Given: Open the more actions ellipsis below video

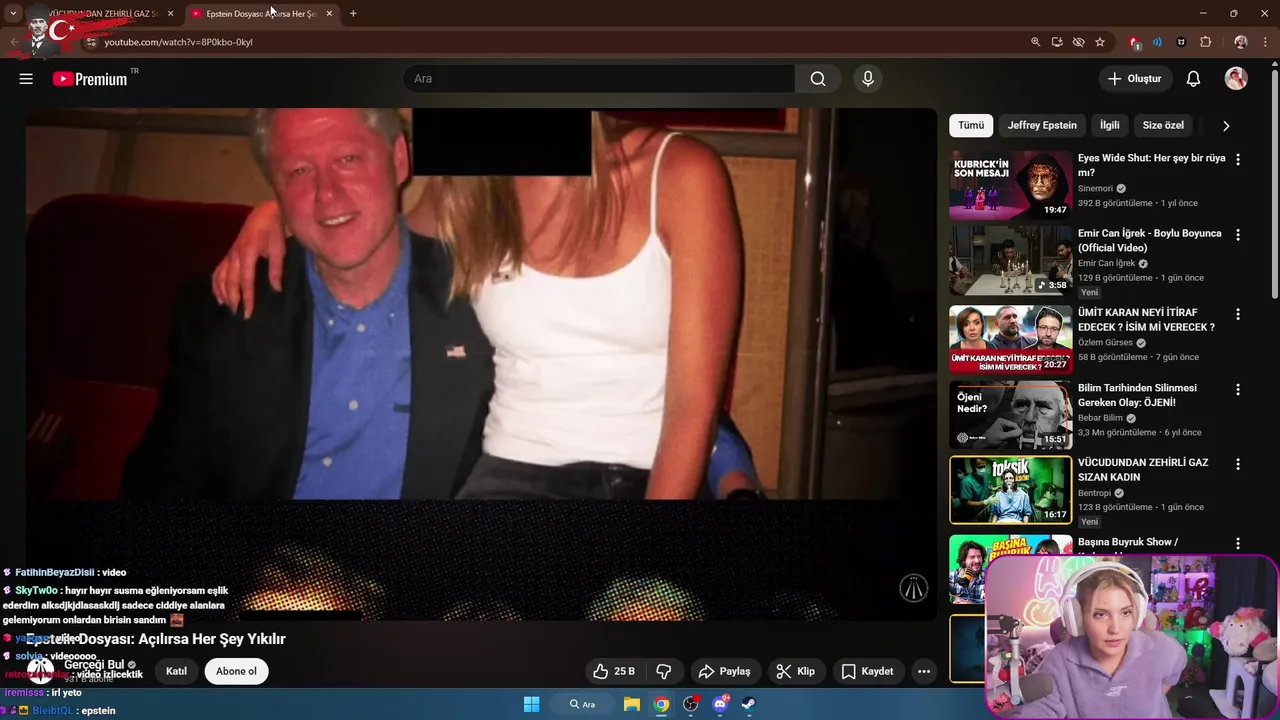Looking at the screenshot, I should (x=924, y=671).
